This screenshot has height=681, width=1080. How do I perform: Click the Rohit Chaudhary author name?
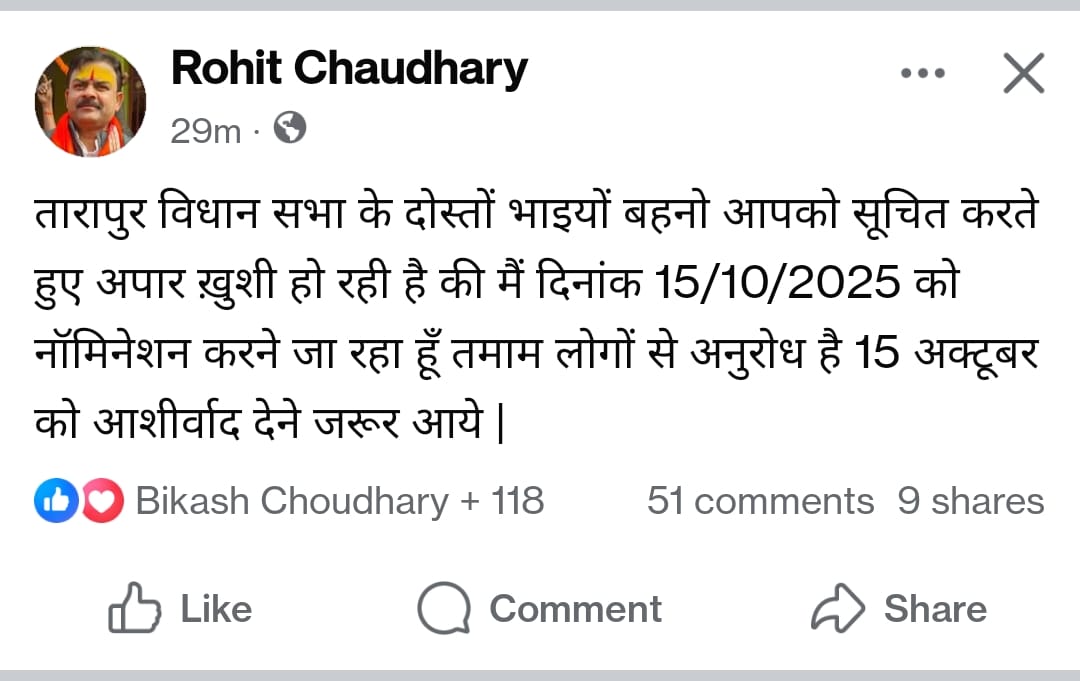[349, 69]
